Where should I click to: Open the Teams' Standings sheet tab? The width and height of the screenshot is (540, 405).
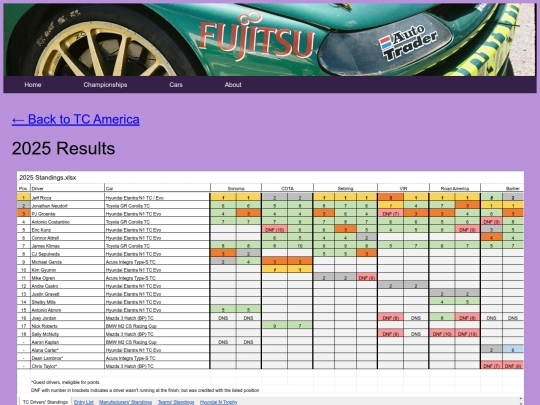[176, 402]
